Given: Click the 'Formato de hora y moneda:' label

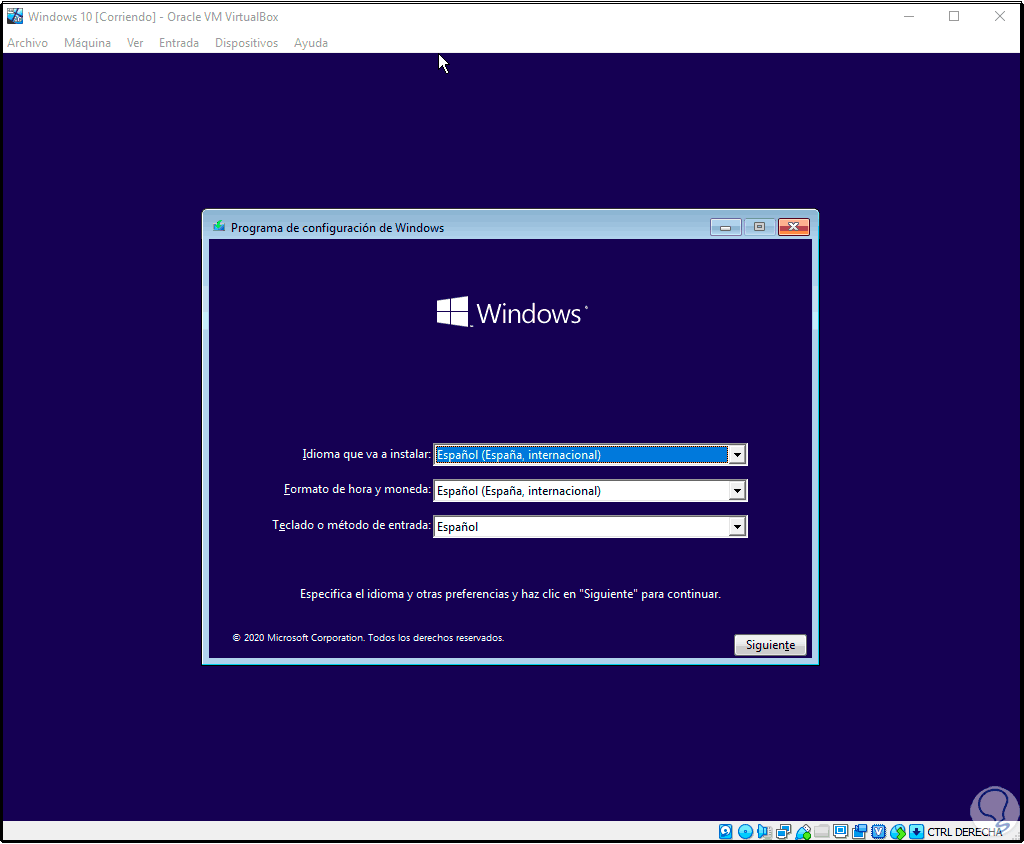Looking at the screenshot, I should tap(357, 489).
